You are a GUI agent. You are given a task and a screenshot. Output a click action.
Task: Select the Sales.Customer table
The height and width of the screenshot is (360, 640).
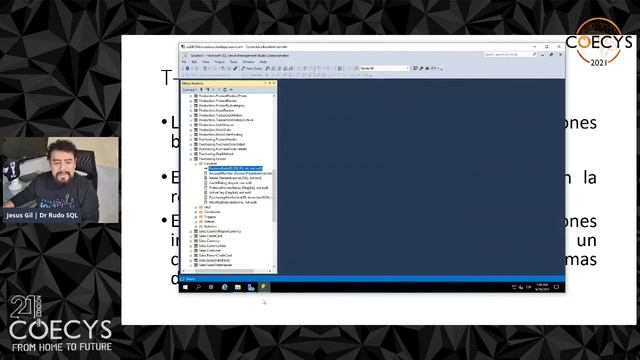(x=210, y=251)
